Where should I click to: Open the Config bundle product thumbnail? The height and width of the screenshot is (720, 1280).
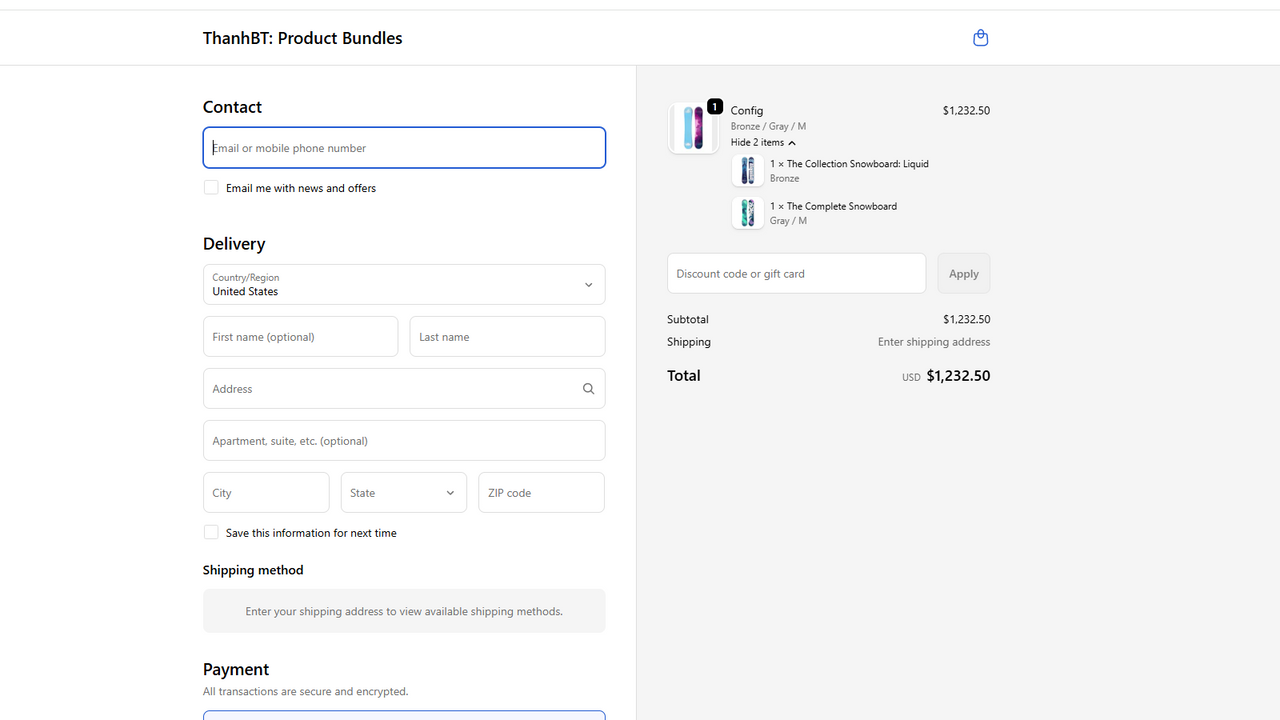pyautogui.click(x=693, y=128)
